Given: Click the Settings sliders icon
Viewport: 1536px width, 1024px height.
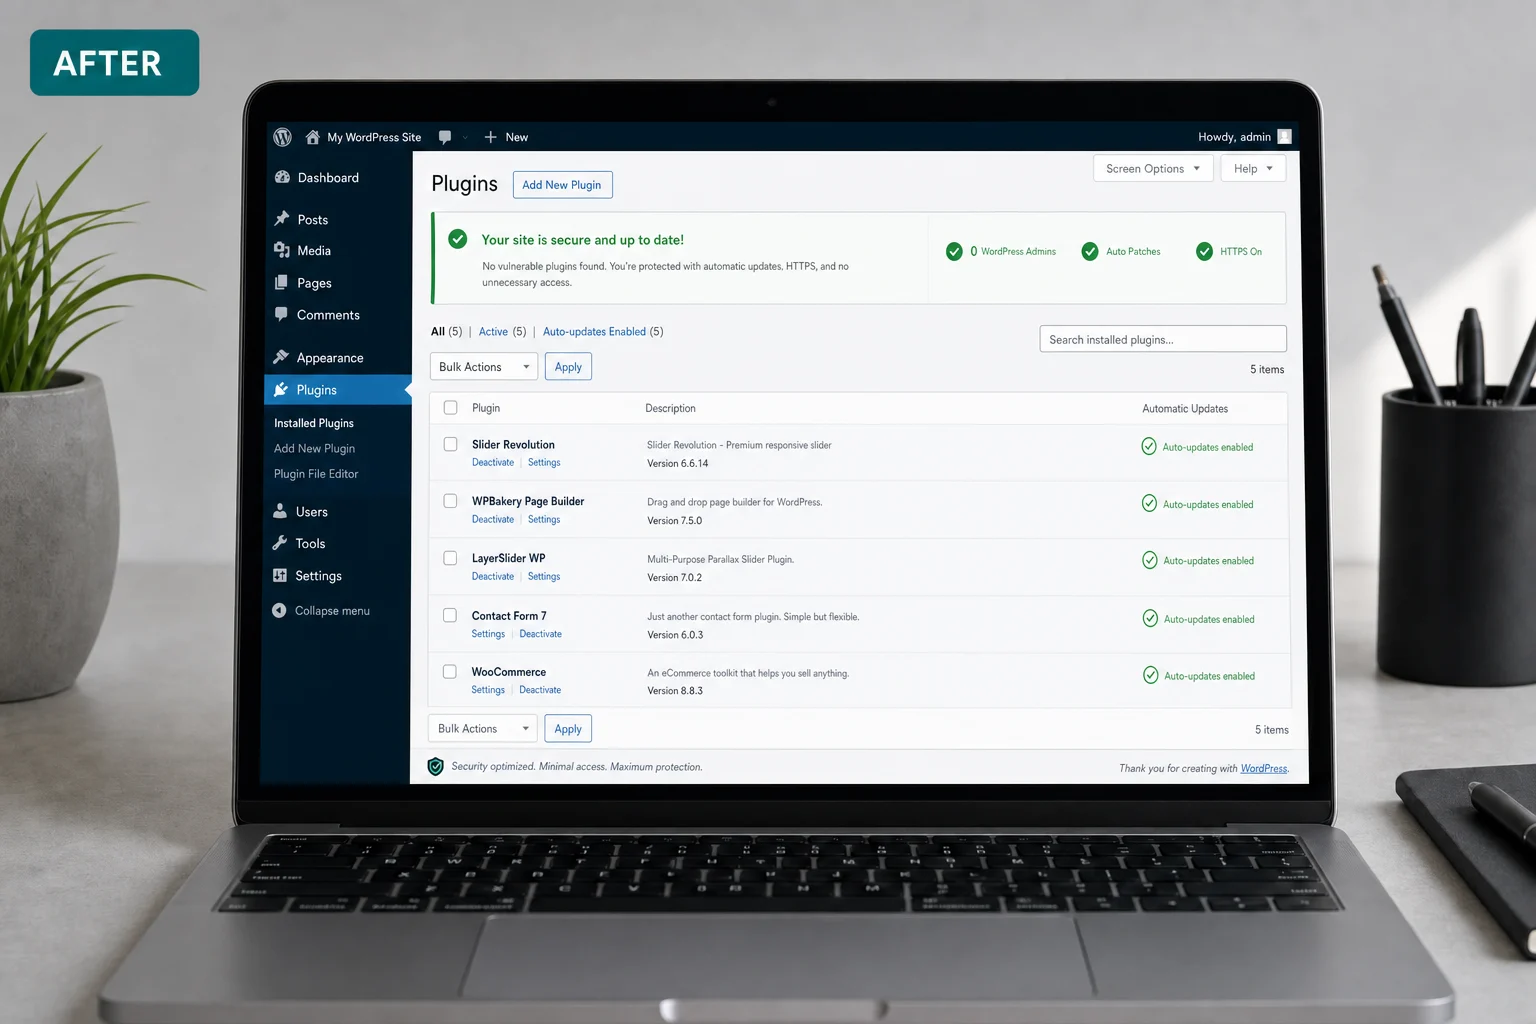Looking at the screenshot, I should click(280, 575).
